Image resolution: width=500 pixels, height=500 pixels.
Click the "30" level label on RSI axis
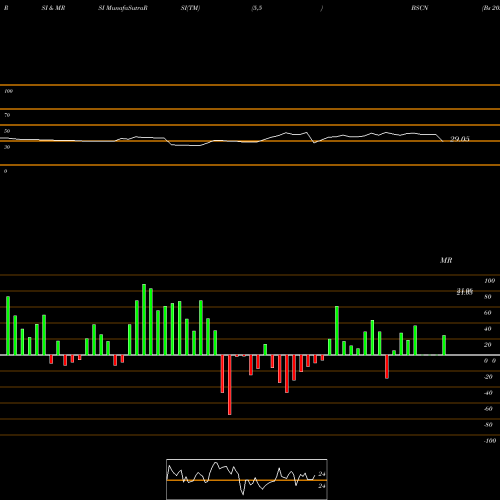coord(7,147)
